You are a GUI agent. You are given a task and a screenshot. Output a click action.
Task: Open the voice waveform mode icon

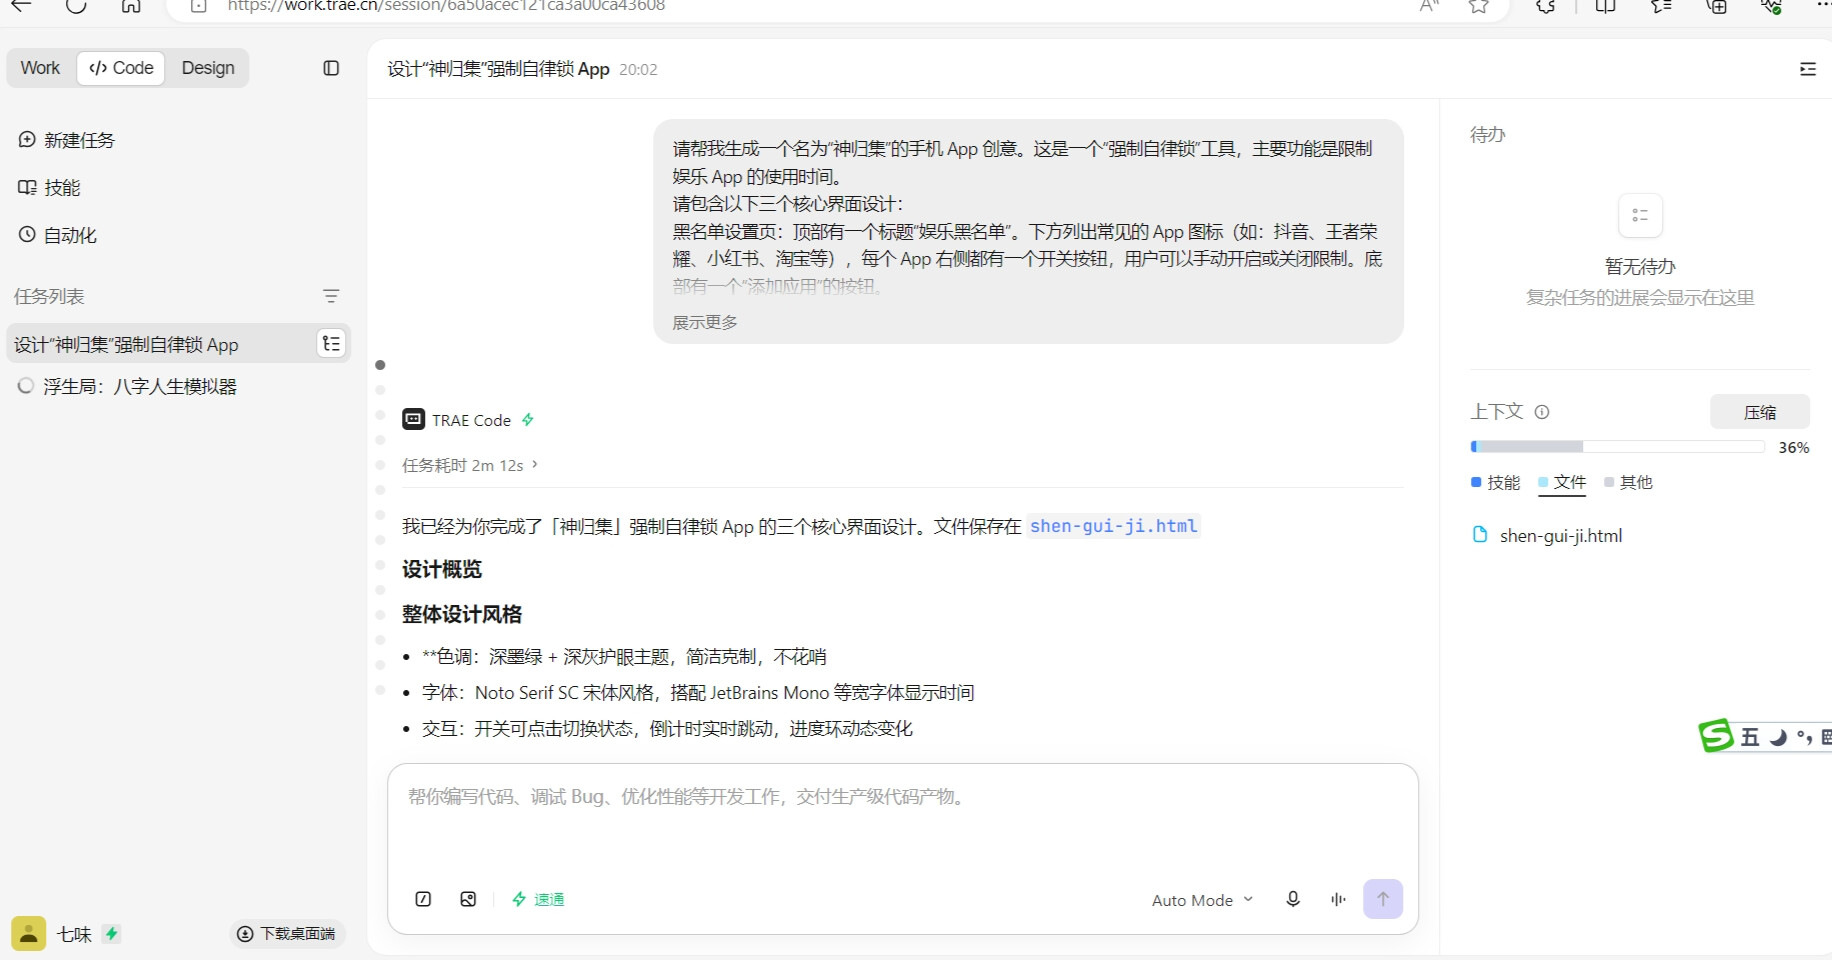coord(1338,899)
